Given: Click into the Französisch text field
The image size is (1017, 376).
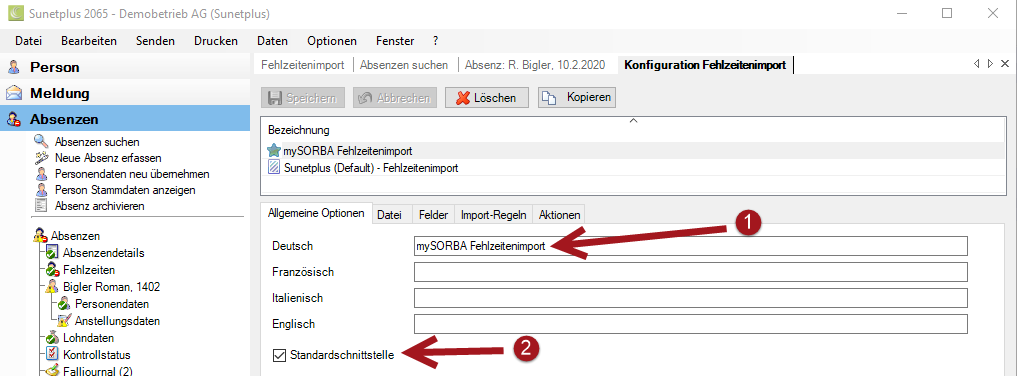Looking at the screenshot, I should [691, 272].
